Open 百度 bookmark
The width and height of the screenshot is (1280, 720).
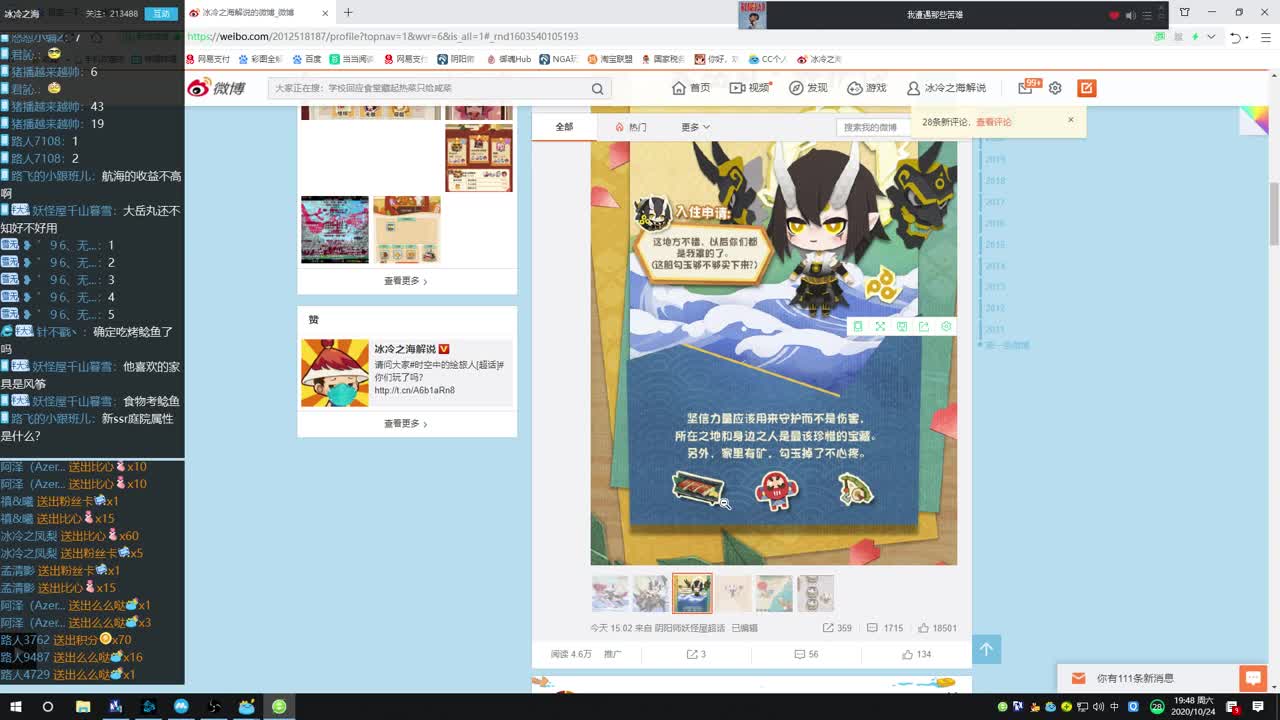point(307,59)
